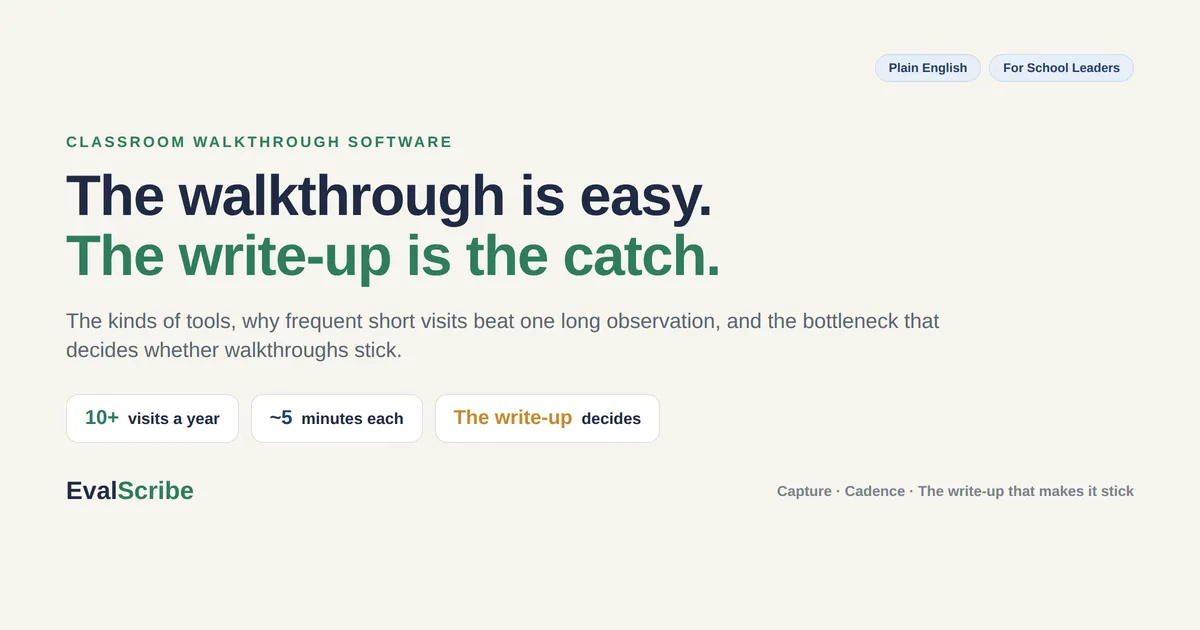Click green headline 'The write-up is the catch.'

[x=393, y=256]
